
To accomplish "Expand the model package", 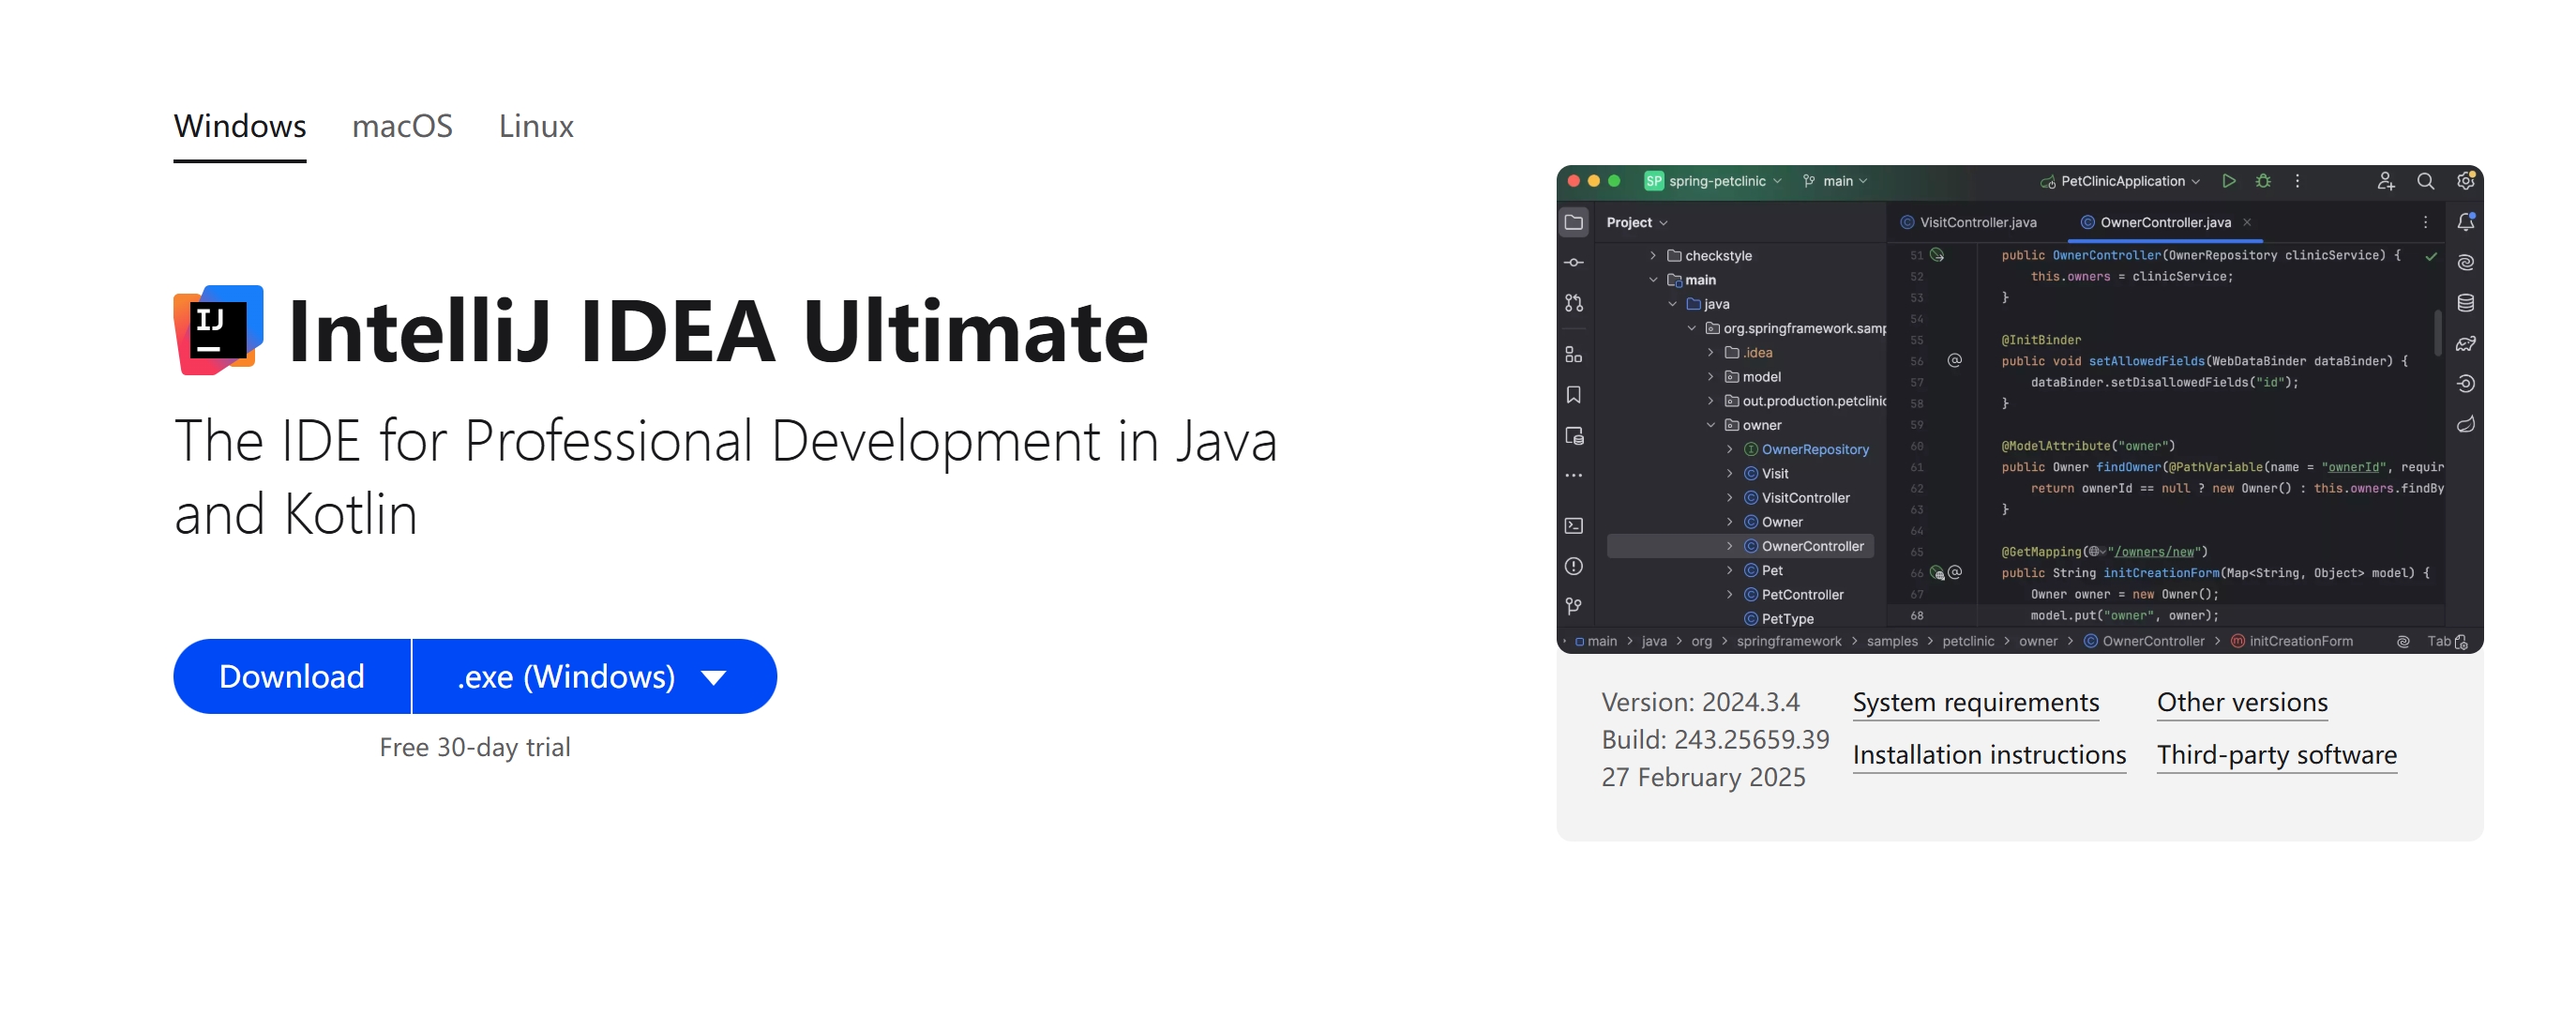I will [x=1710, y=377].
